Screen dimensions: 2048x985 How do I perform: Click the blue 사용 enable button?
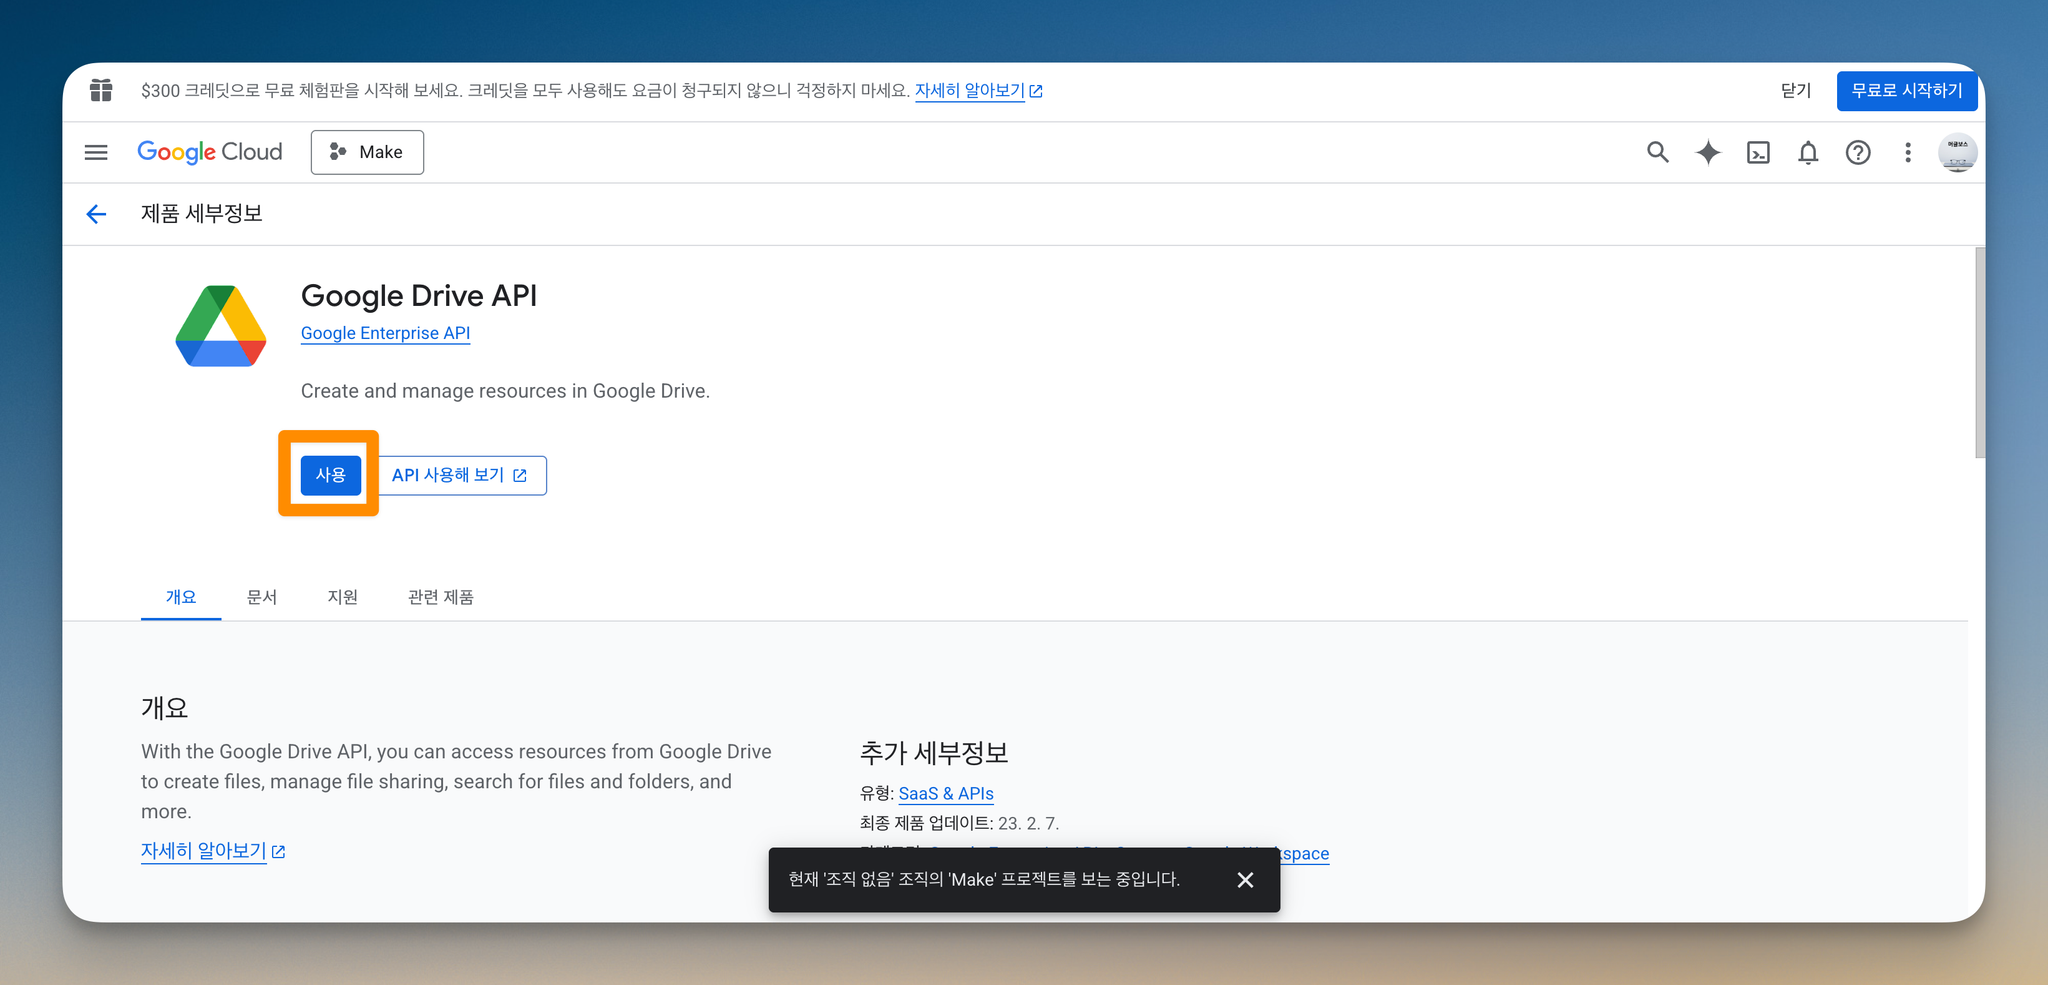tap(331, 475)
